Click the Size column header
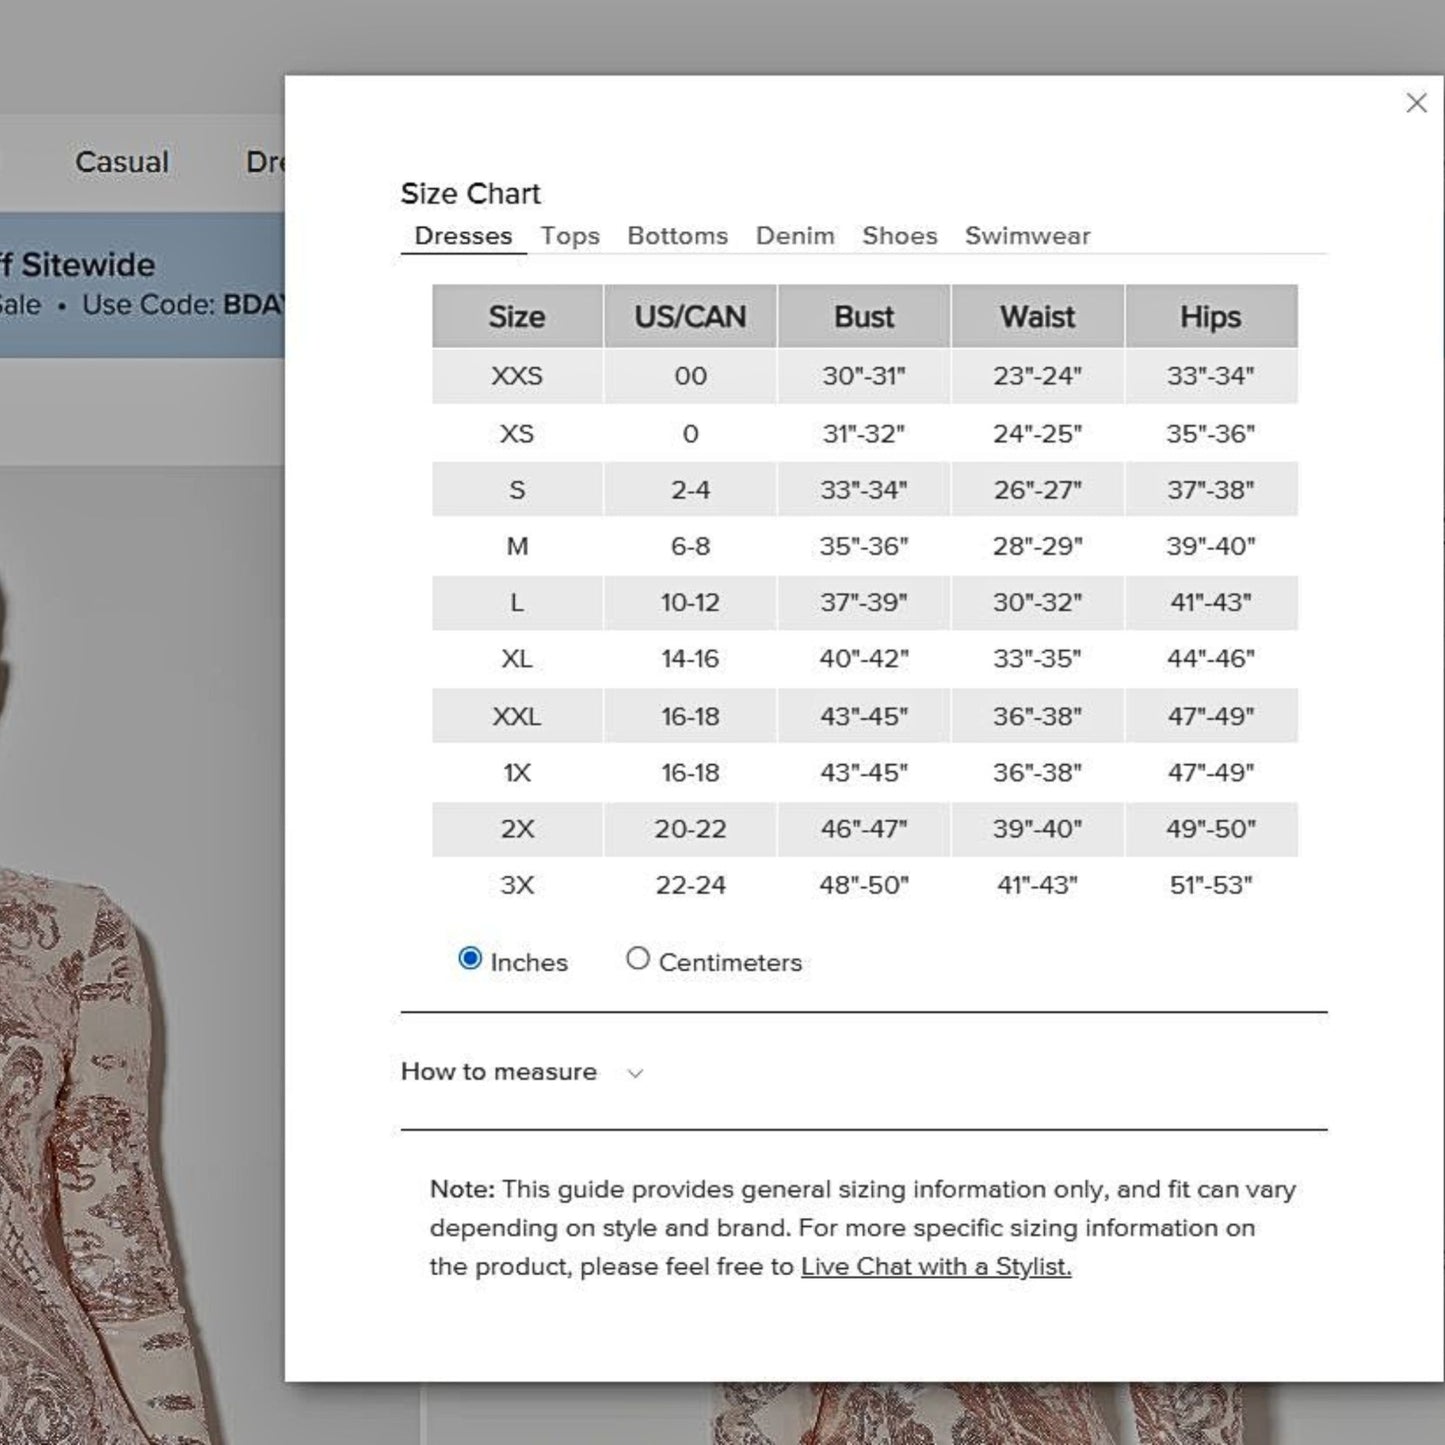The height and width of the screenshot is (1445, 1445). [x=517, y=317]
